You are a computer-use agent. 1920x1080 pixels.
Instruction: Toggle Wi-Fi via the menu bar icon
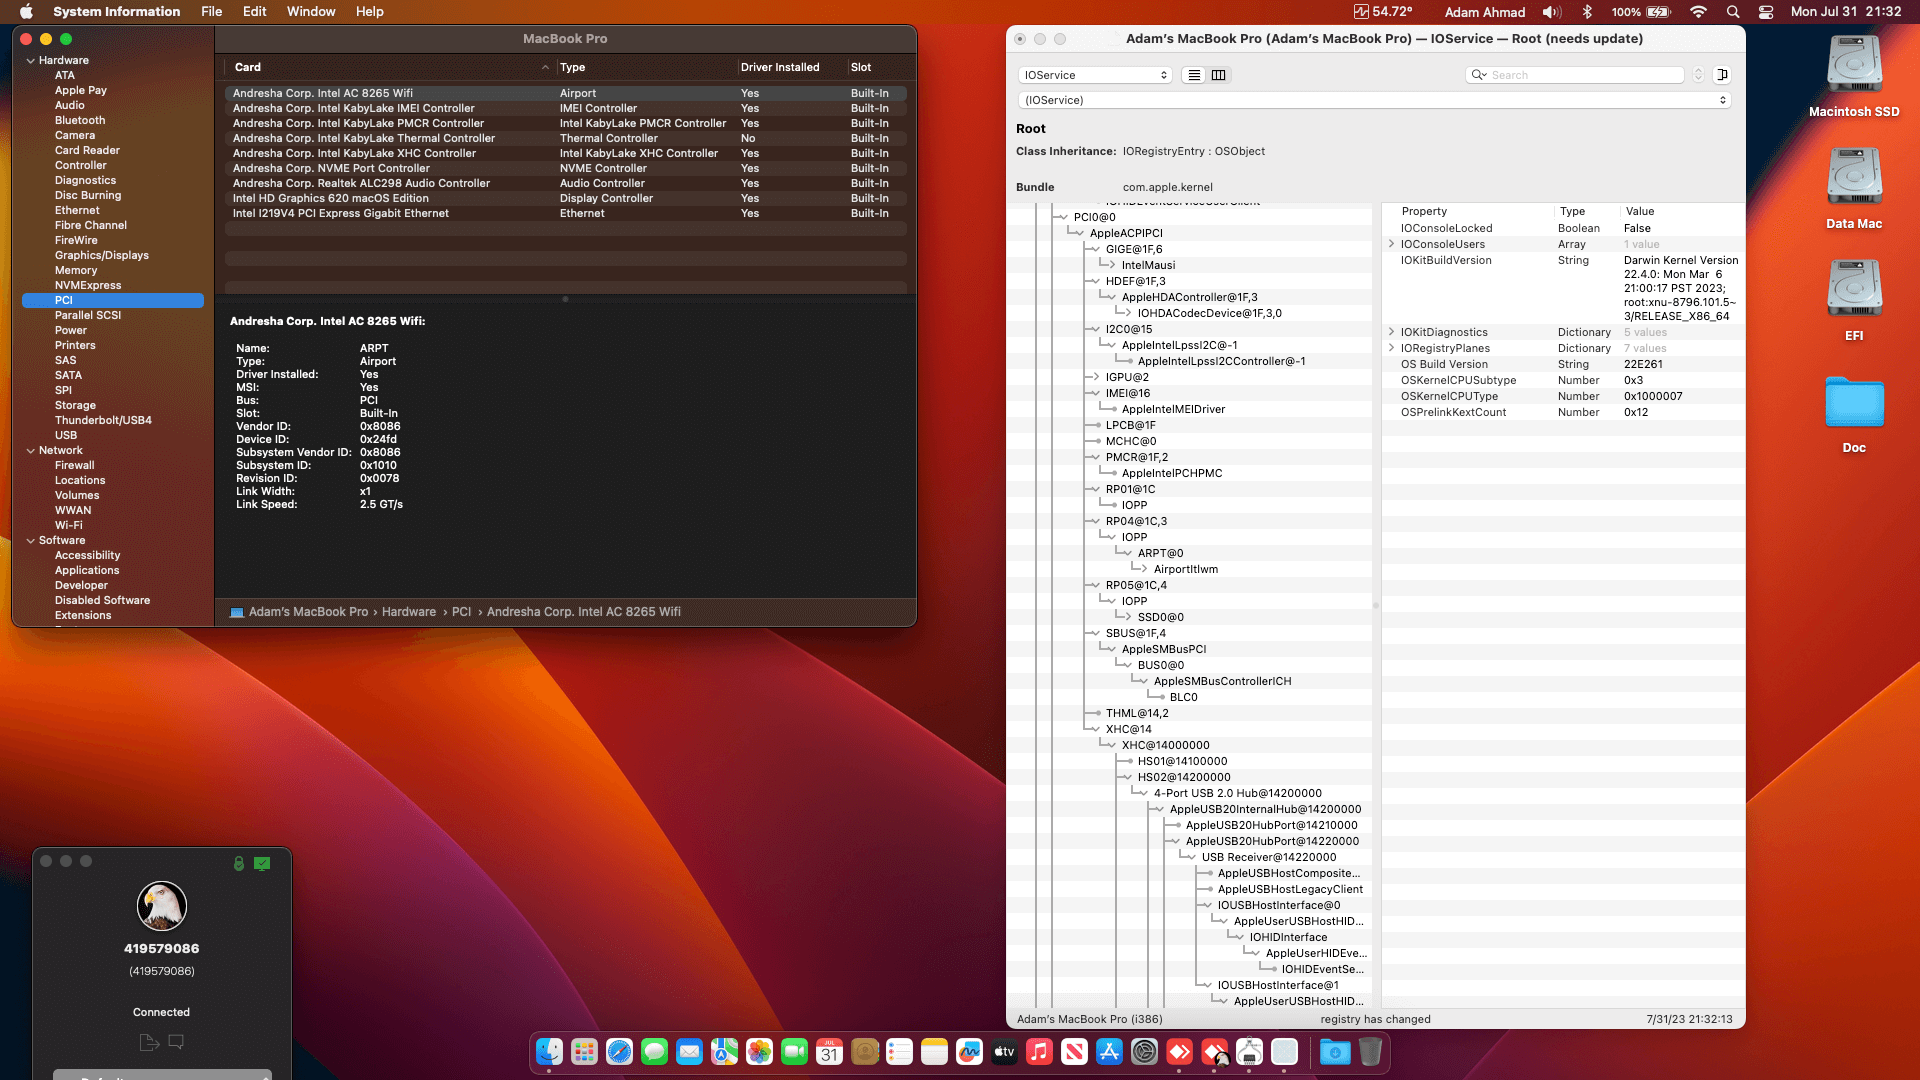(x=1698, y=12)
